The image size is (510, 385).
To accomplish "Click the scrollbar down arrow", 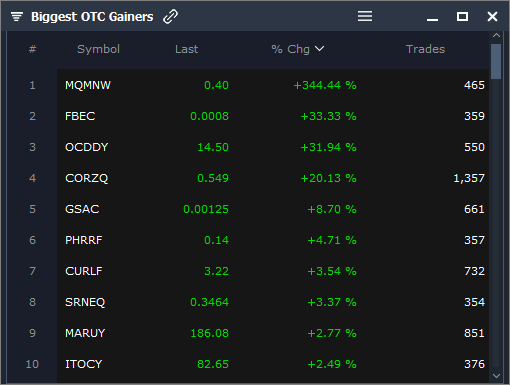I will 496,376.
